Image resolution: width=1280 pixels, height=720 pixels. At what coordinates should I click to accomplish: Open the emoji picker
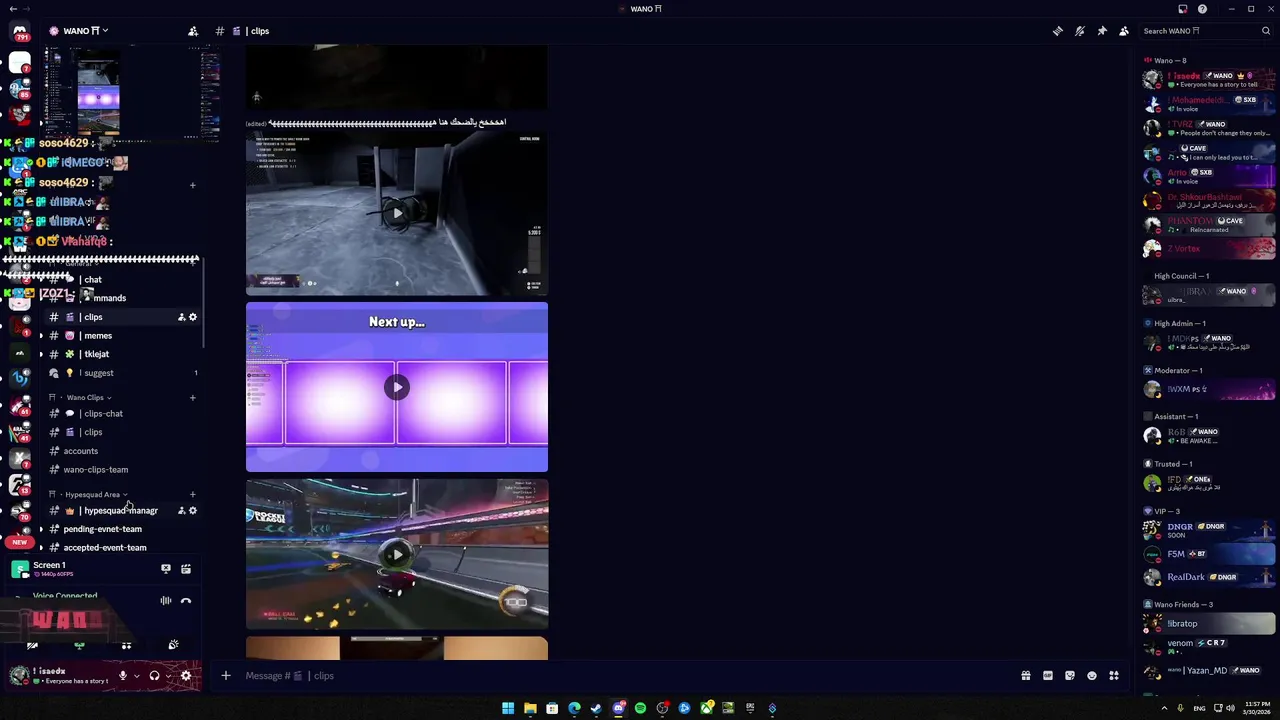pyautogui.click(x=1092, y=676)
